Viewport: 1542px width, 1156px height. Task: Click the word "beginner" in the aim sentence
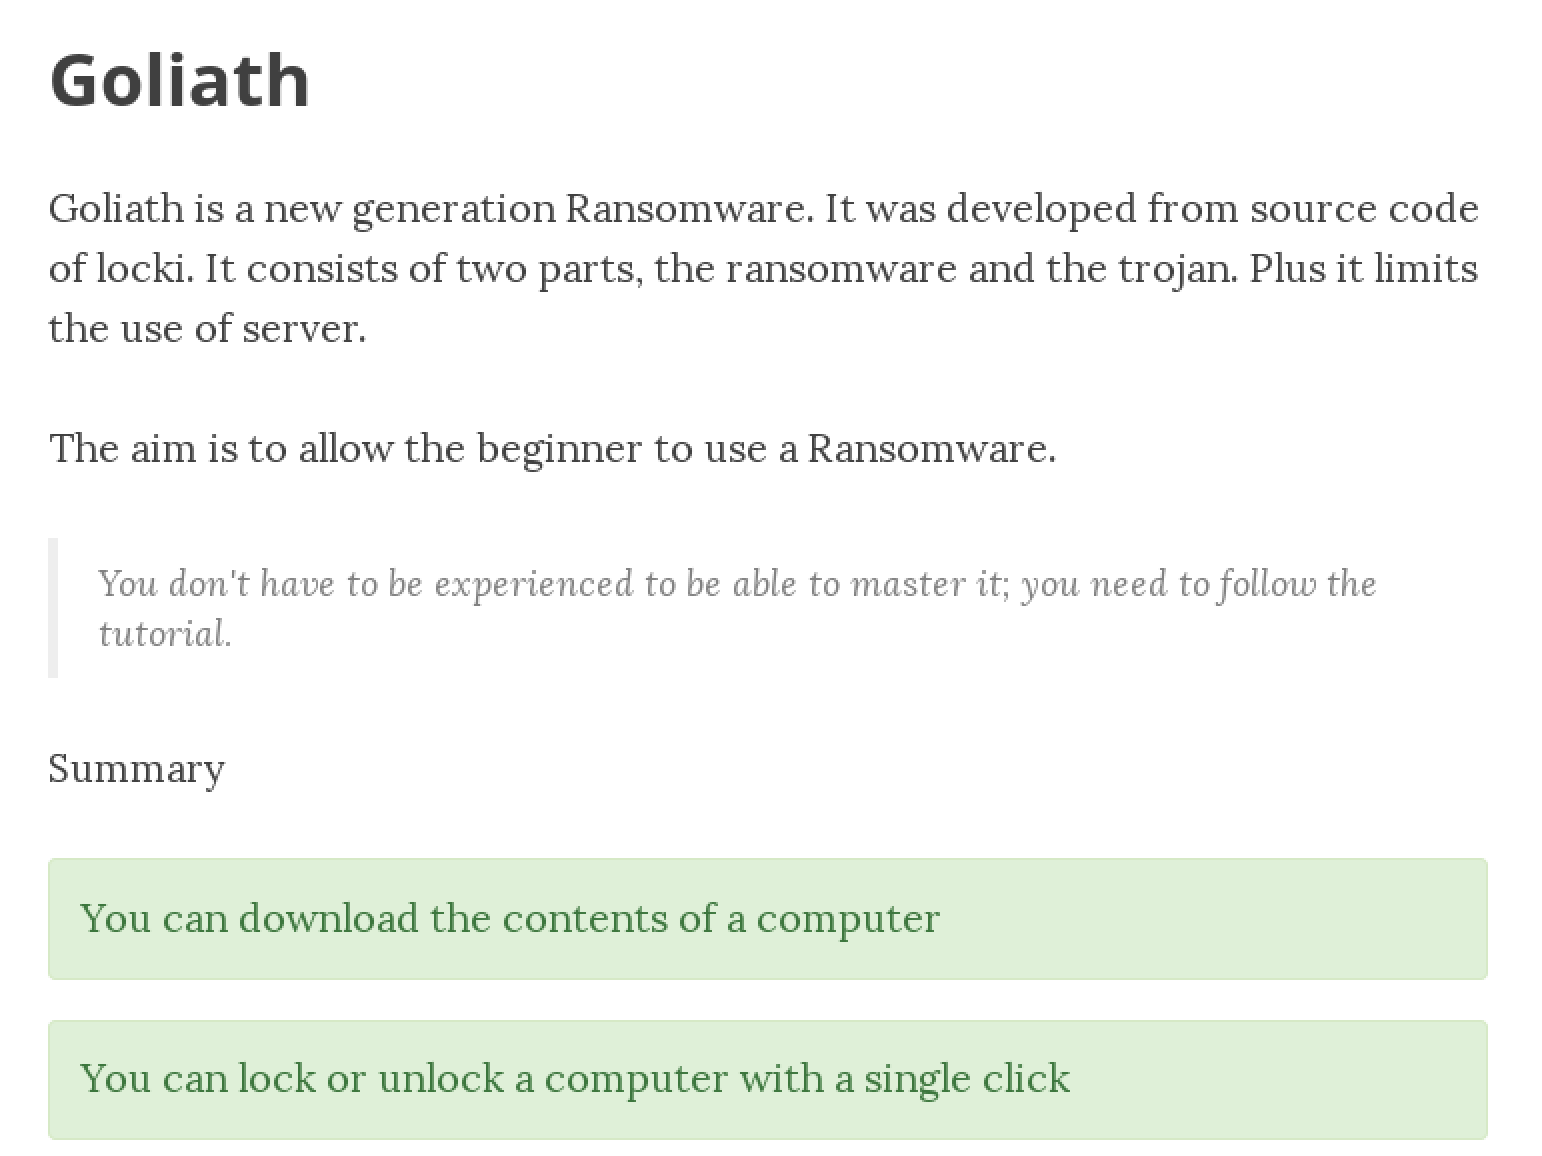(x=558, y=449)
